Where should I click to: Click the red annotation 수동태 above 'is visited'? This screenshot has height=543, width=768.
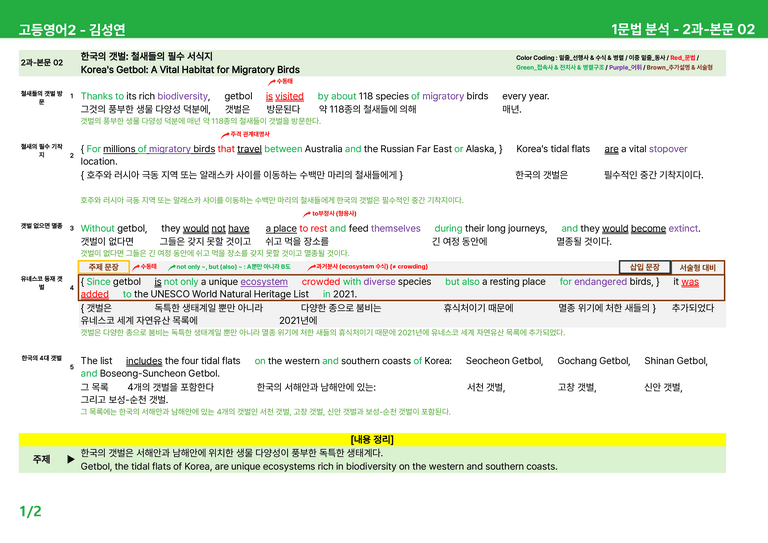[285, 81]
